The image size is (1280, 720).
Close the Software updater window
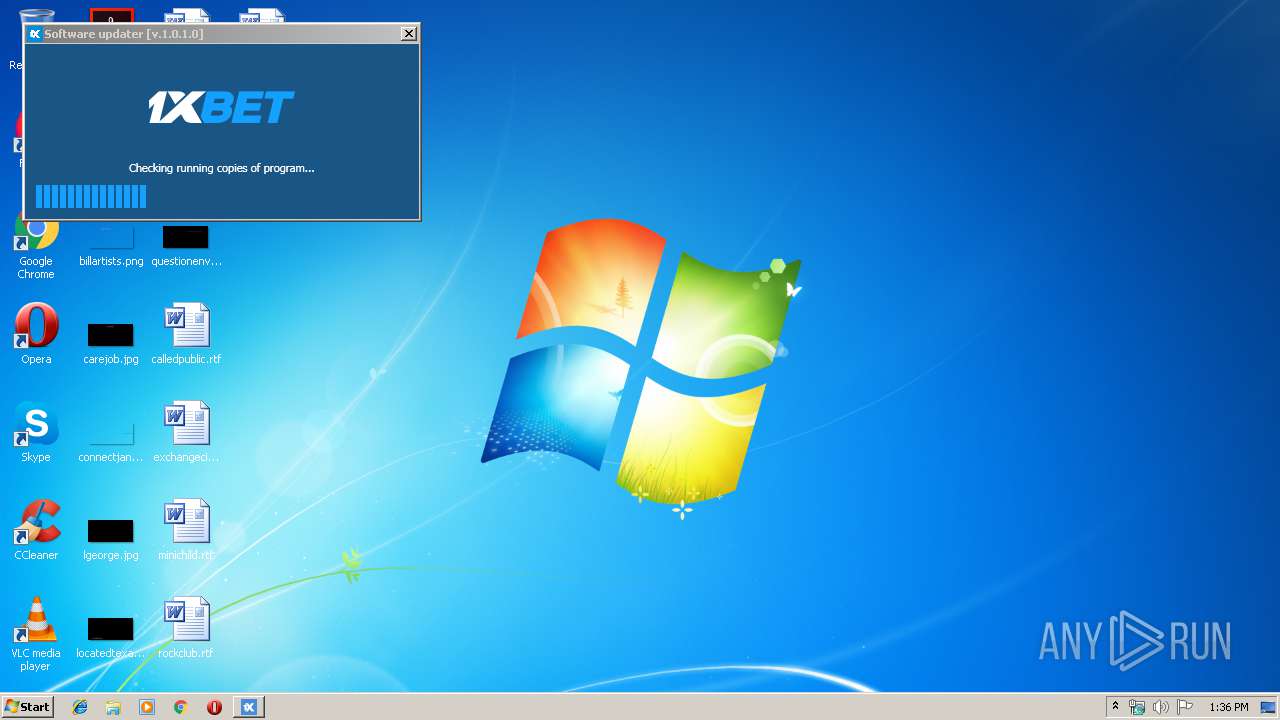(x=408, y=34)
